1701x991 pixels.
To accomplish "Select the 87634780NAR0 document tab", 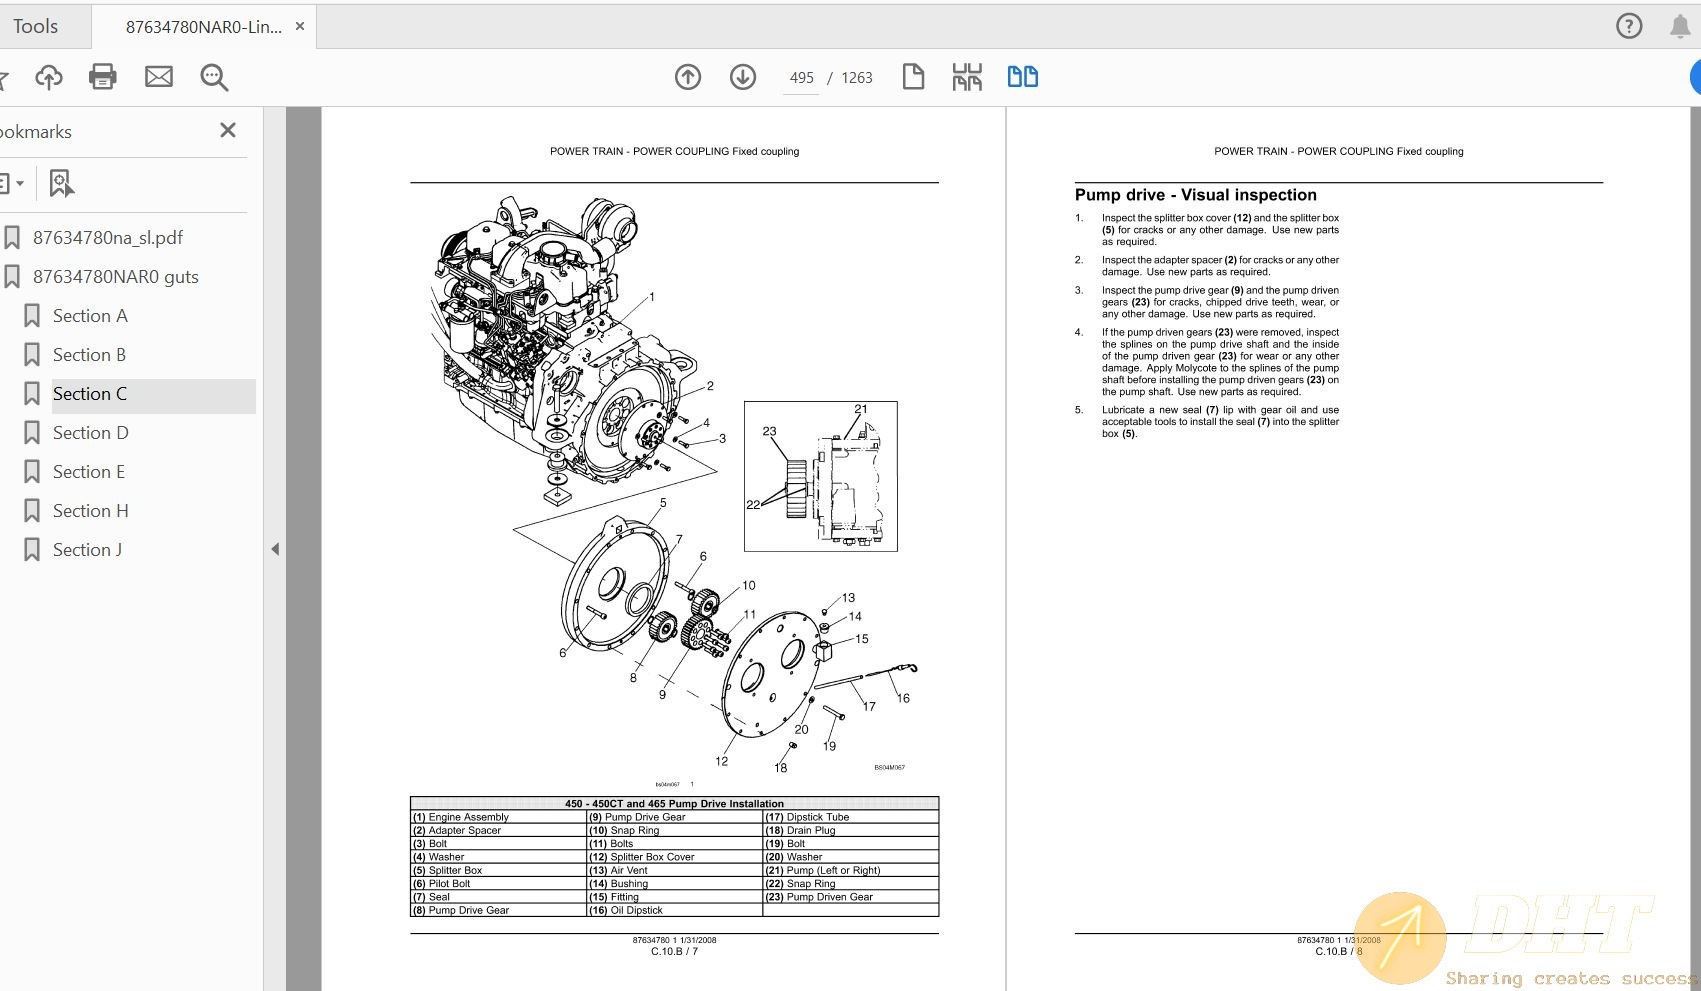I will click(x=195, y=26).
